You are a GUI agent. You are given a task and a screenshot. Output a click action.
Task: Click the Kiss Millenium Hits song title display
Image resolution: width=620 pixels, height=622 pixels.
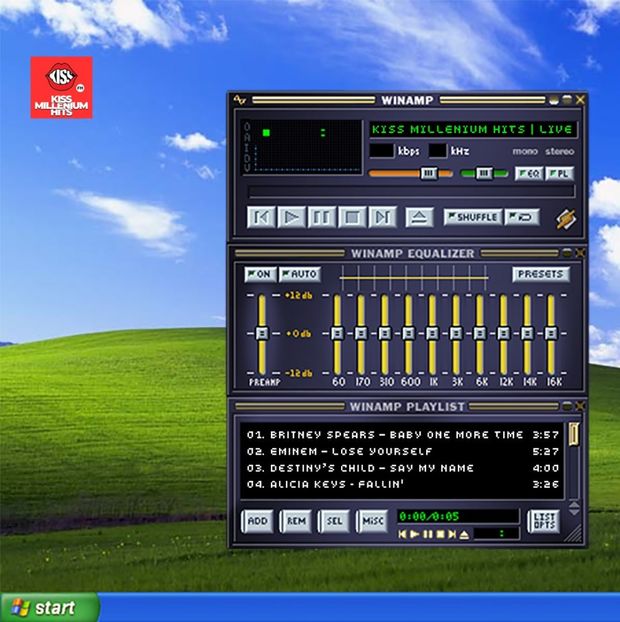pos(472,129)
